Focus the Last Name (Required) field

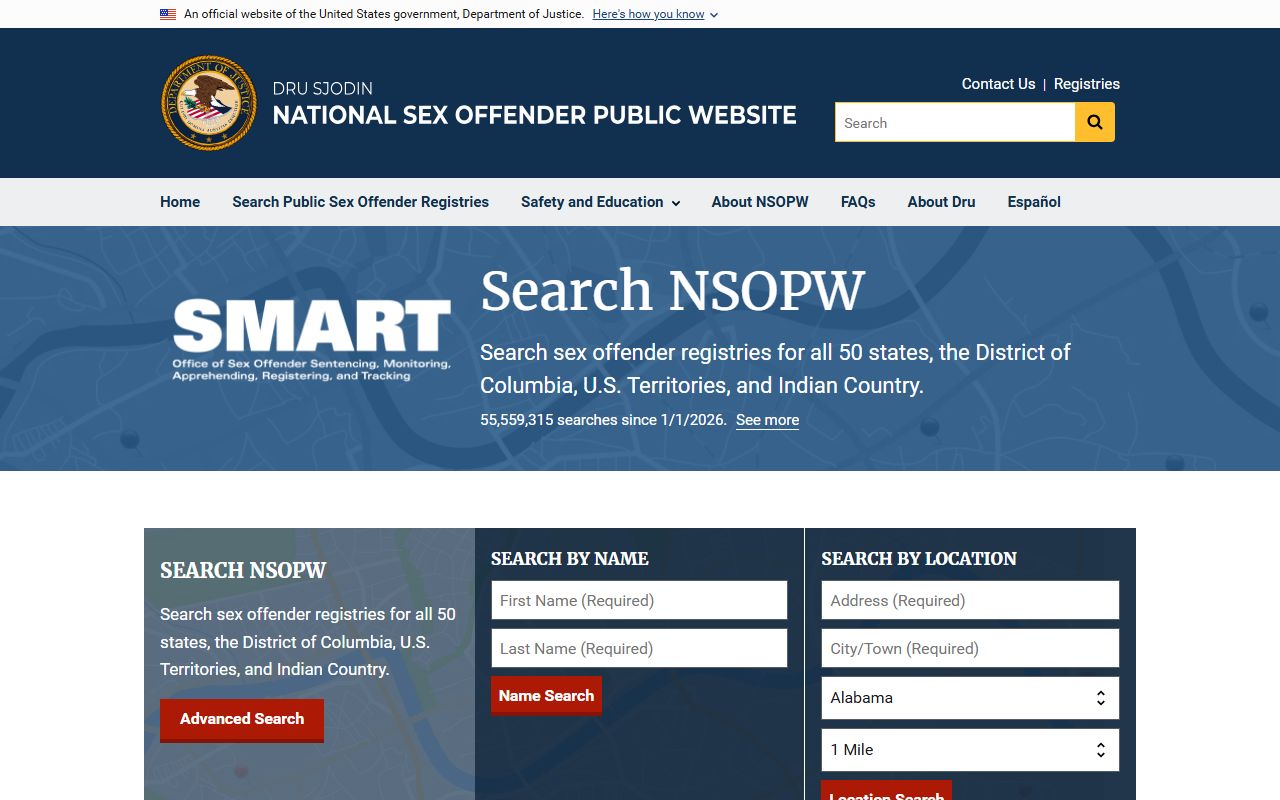639,648
